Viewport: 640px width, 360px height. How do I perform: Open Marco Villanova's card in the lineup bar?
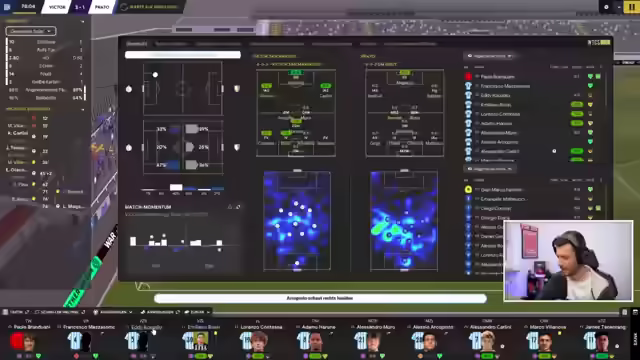coord(544,339)
